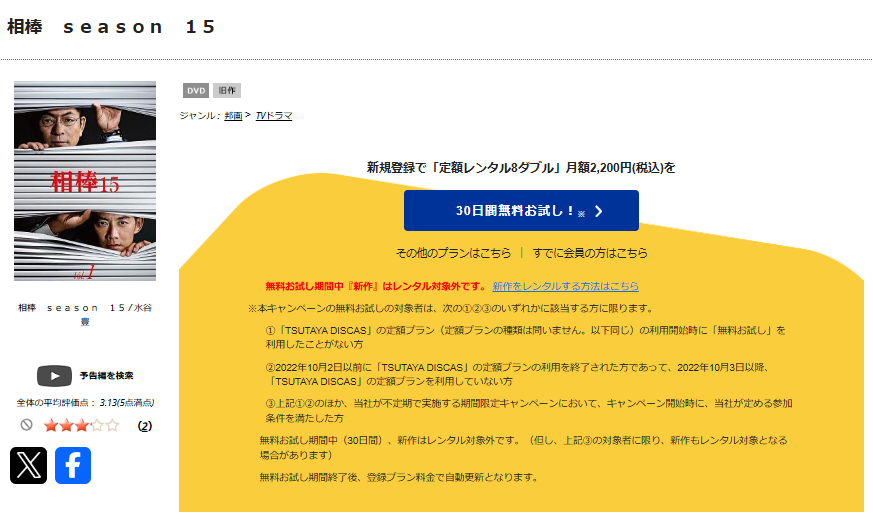Rate four stars
Viewport: 873px width, 520px height.
tap(97, 426)
